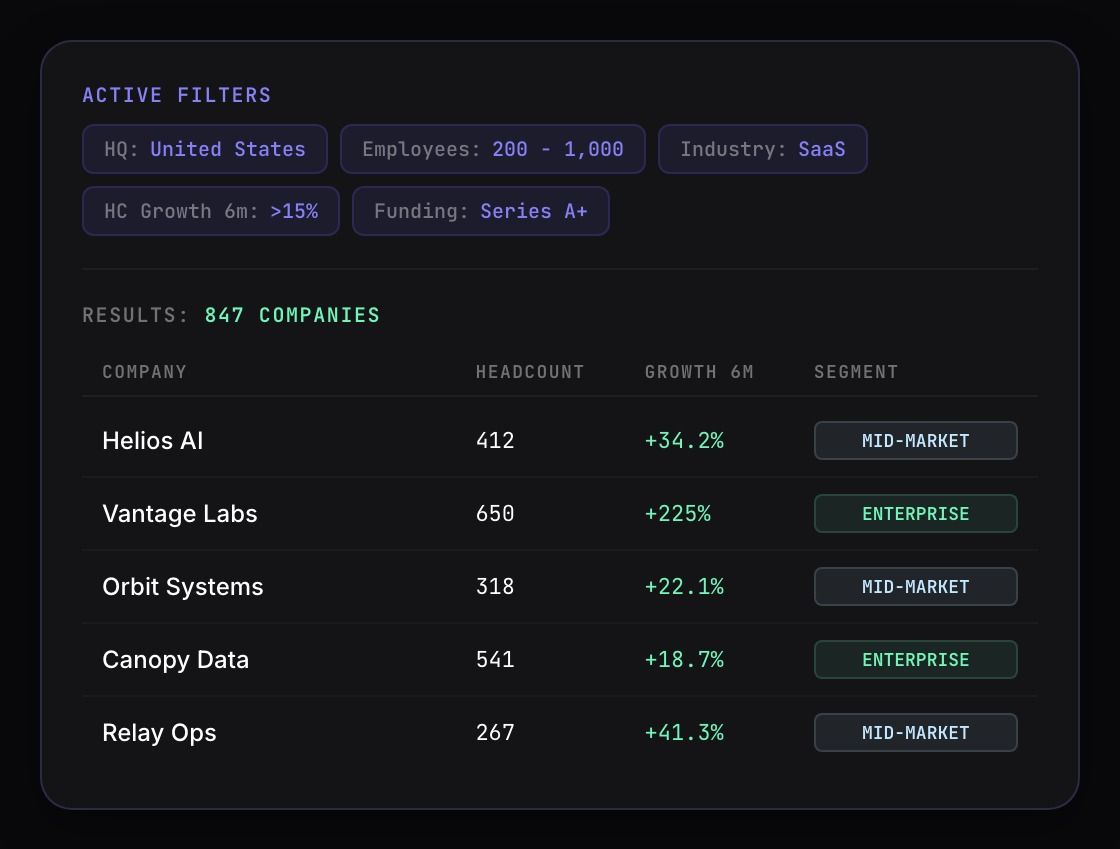Click the Segment column header

[856, 372]
